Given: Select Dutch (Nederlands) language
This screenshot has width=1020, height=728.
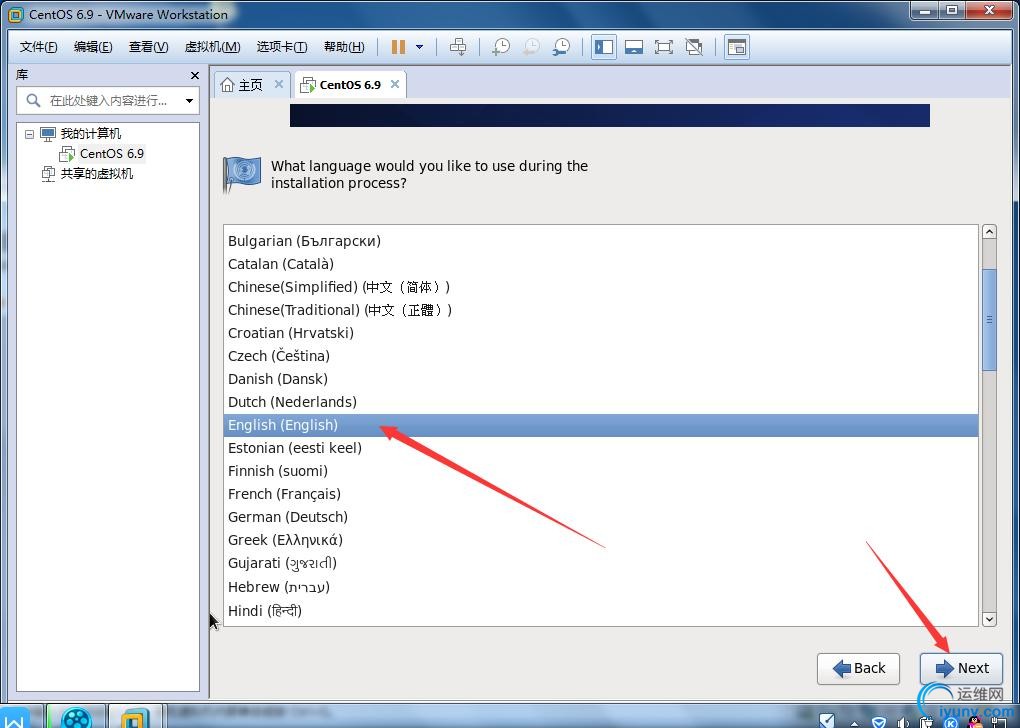Looking at the screenshot, I should tap(601, 402).
